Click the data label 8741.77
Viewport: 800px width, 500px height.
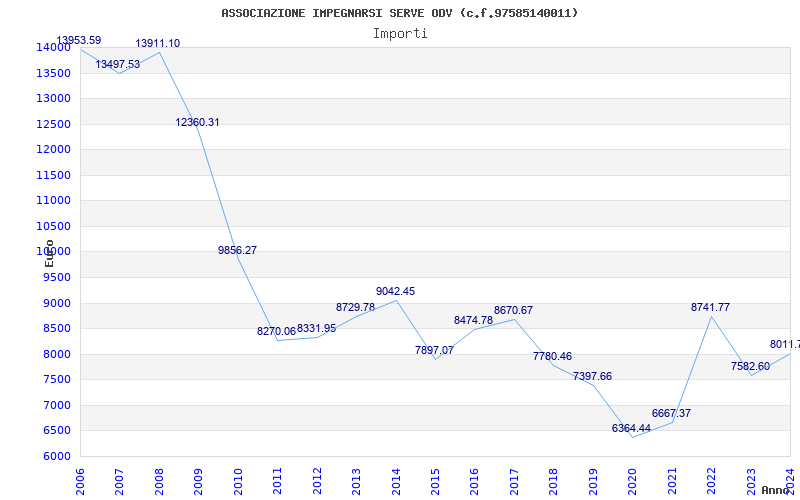[x=710, y=307]
